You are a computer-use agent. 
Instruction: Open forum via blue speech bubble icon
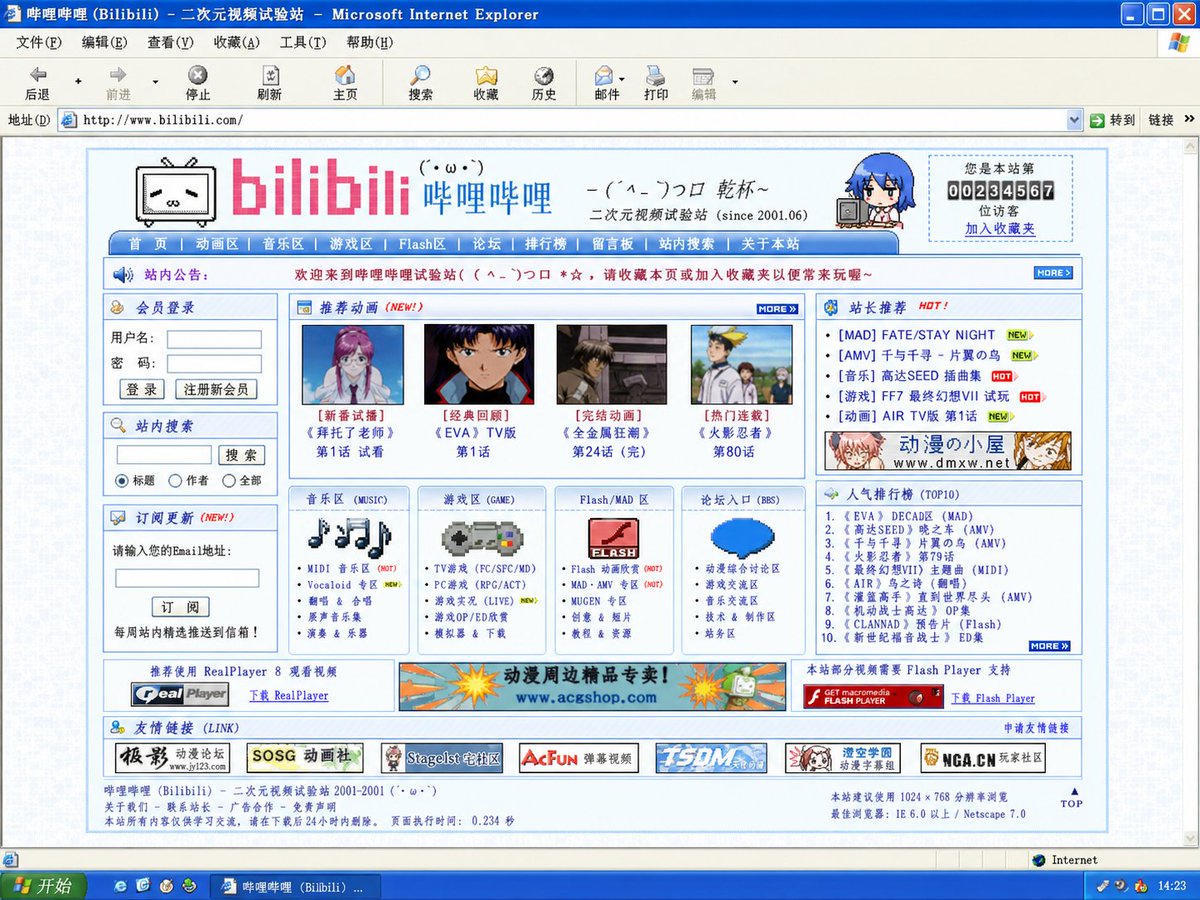click(742, 538)
